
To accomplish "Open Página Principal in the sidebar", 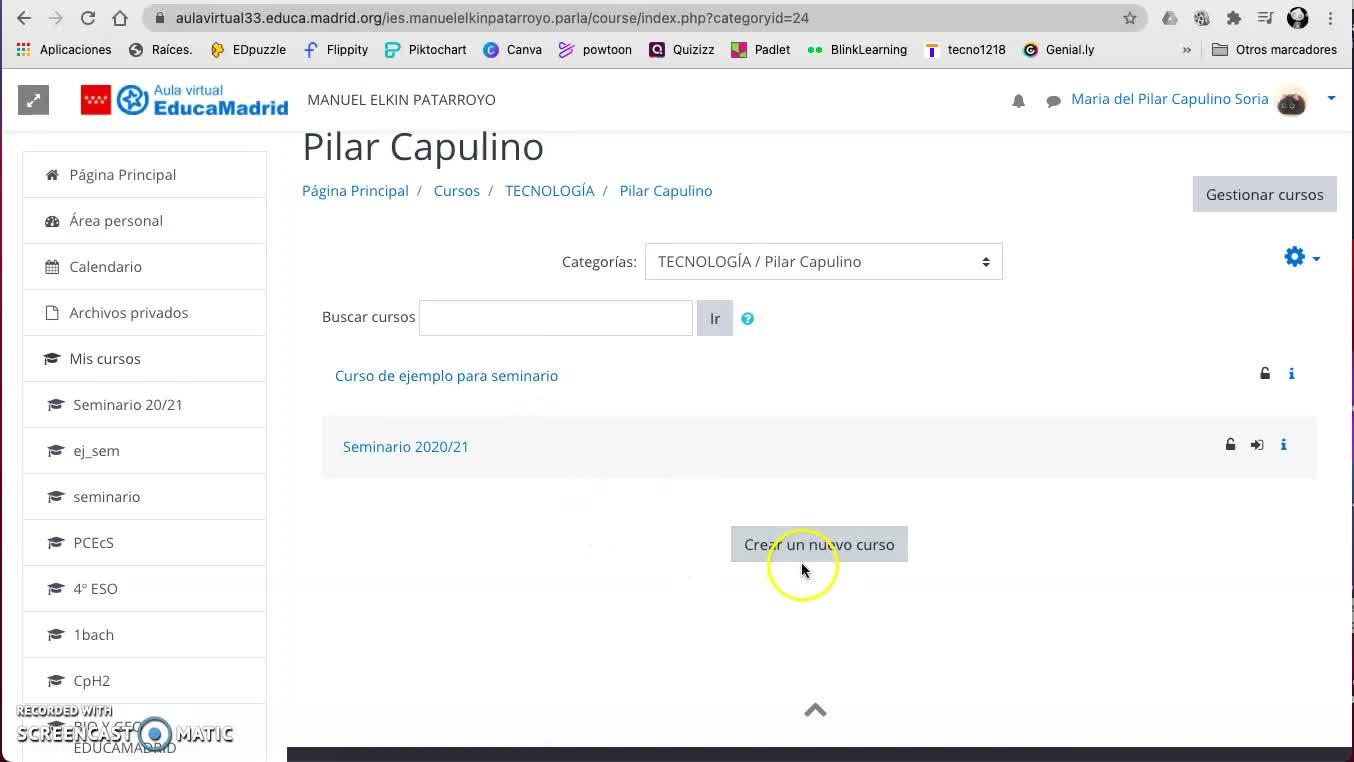I will 145,175.
